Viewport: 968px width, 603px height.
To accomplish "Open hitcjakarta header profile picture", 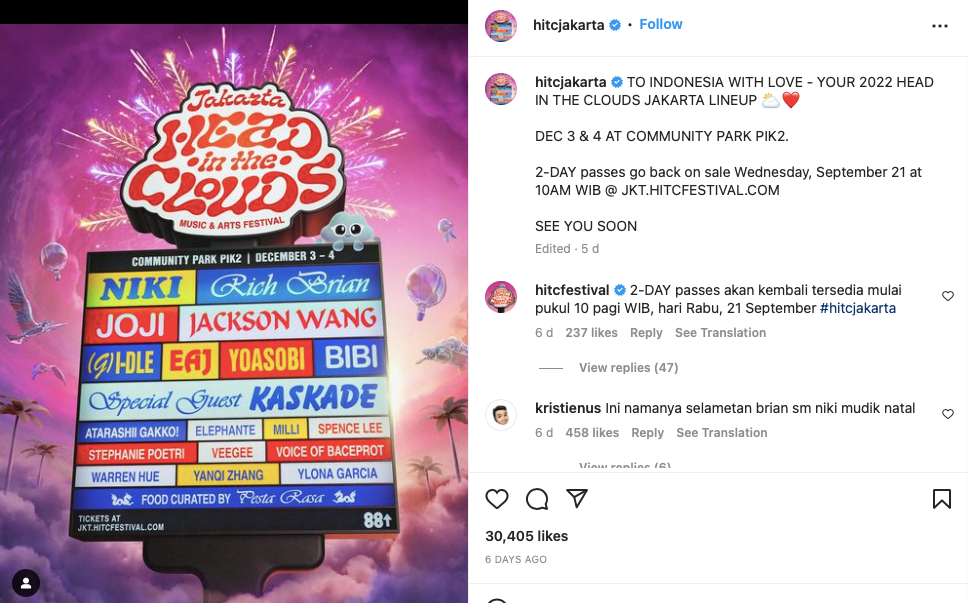I will 501,26.
